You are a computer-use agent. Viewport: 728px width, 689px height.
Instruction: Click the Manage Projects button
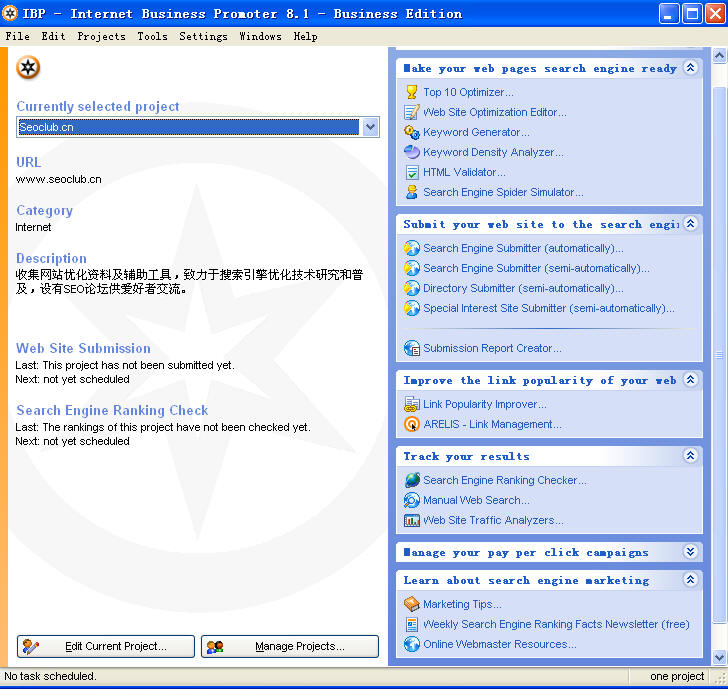290,646
